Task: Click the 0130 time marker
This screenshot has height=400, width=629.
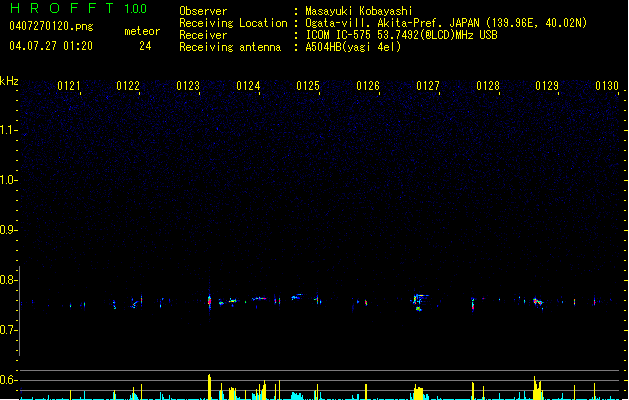Action: (607, 86)
